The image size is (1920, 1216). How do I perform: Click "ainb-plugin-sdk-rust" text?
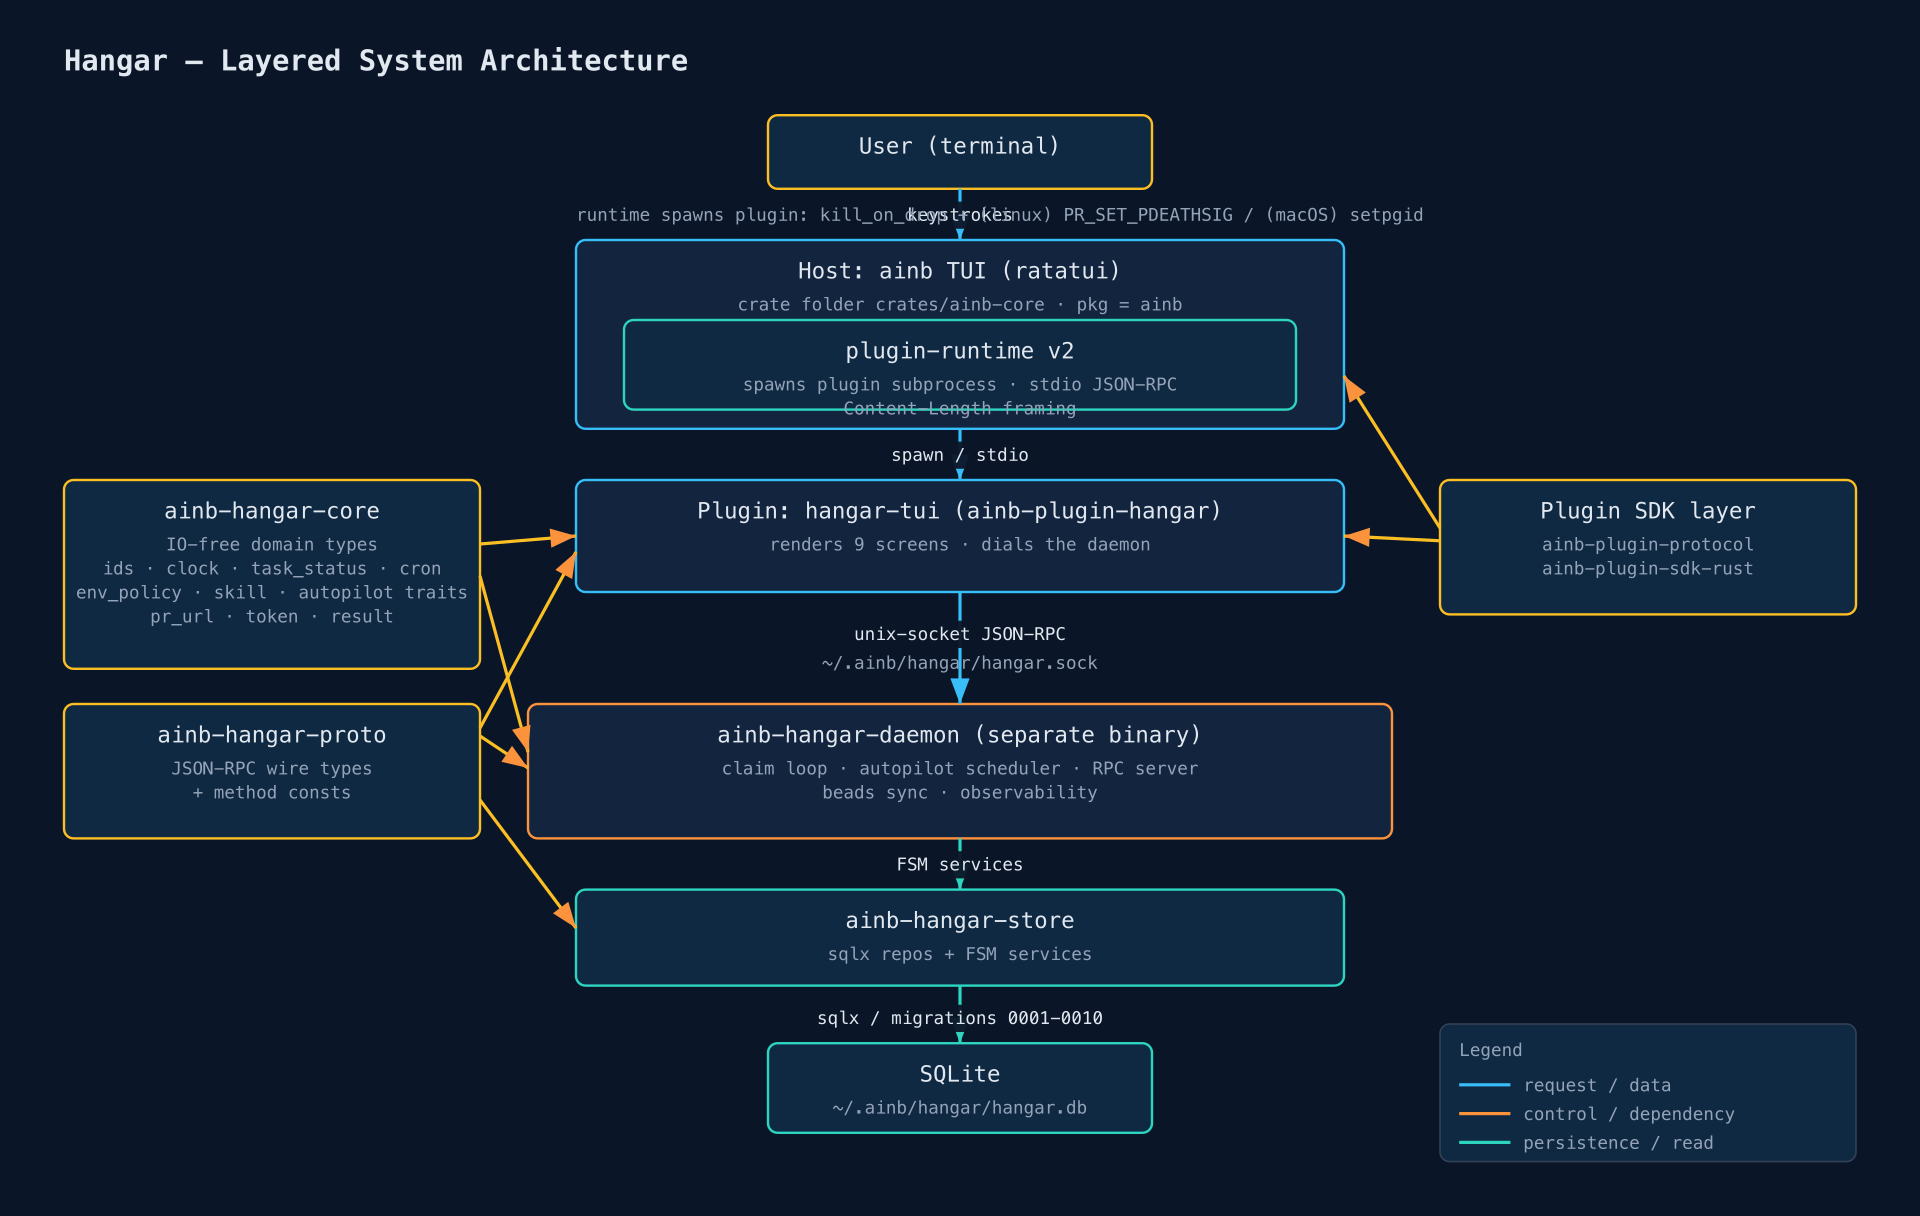pos(1648,569)
